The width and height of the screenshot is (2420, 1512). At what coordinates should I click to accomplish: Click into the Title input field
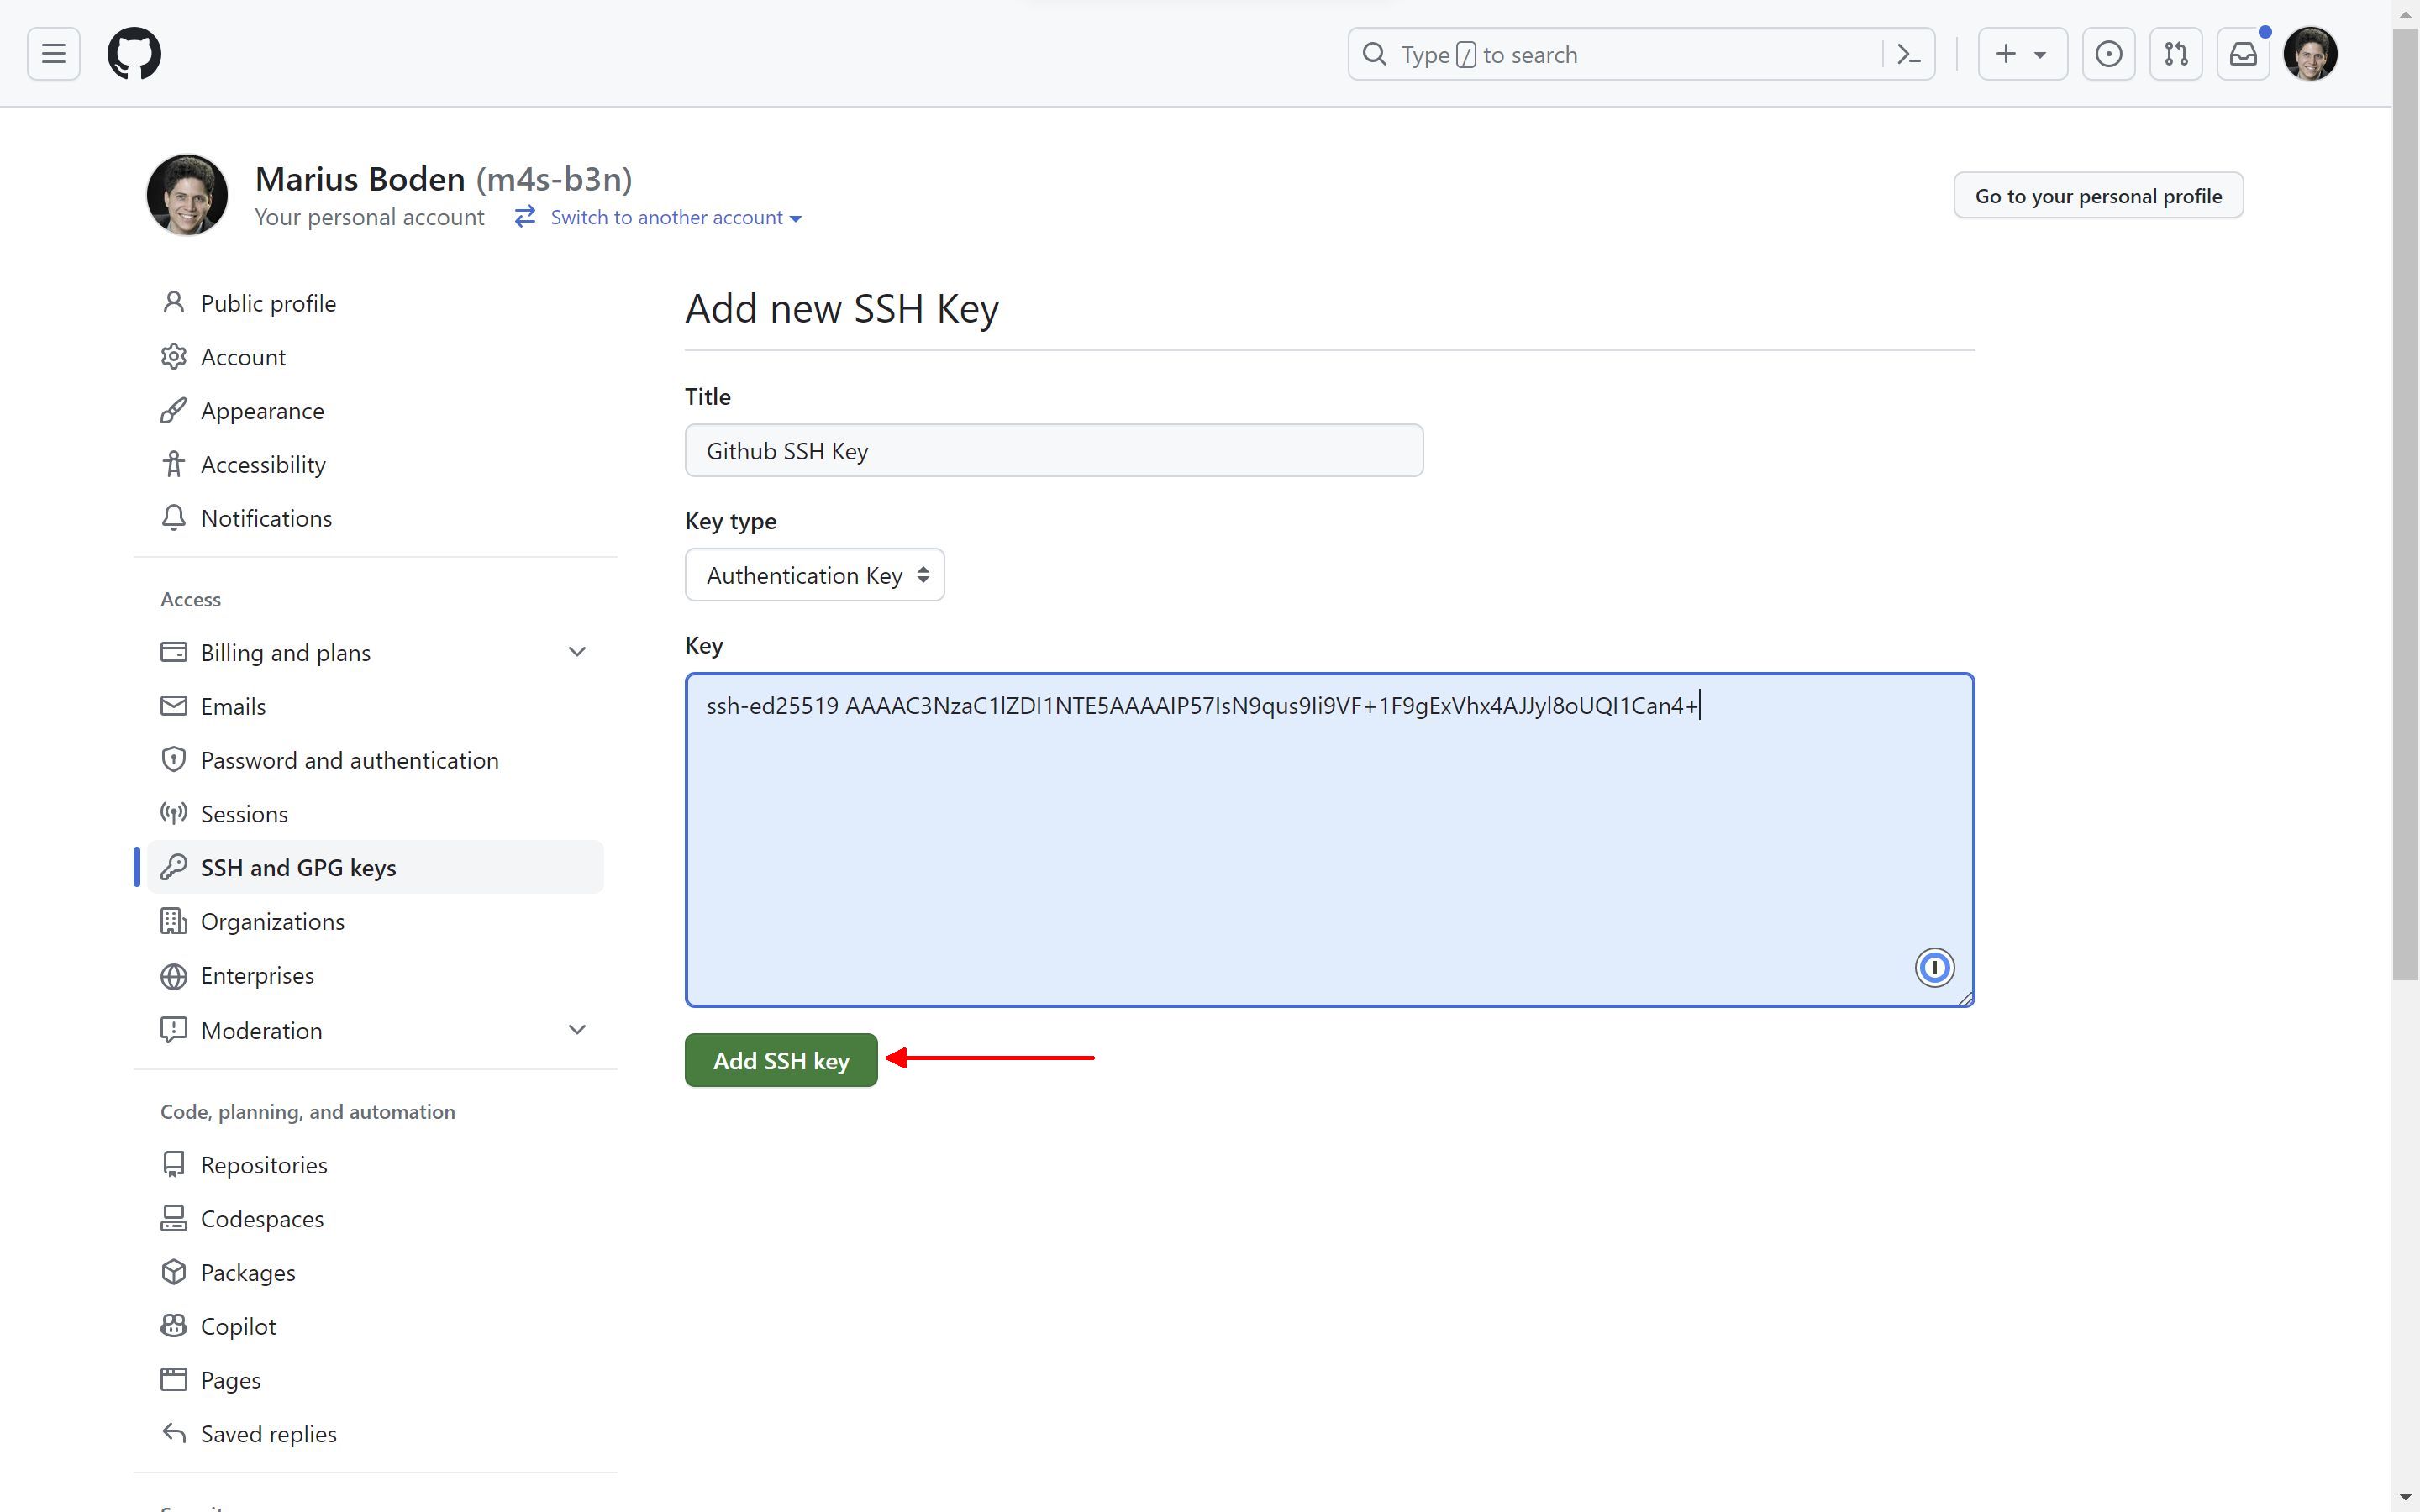click(1053, 451)
